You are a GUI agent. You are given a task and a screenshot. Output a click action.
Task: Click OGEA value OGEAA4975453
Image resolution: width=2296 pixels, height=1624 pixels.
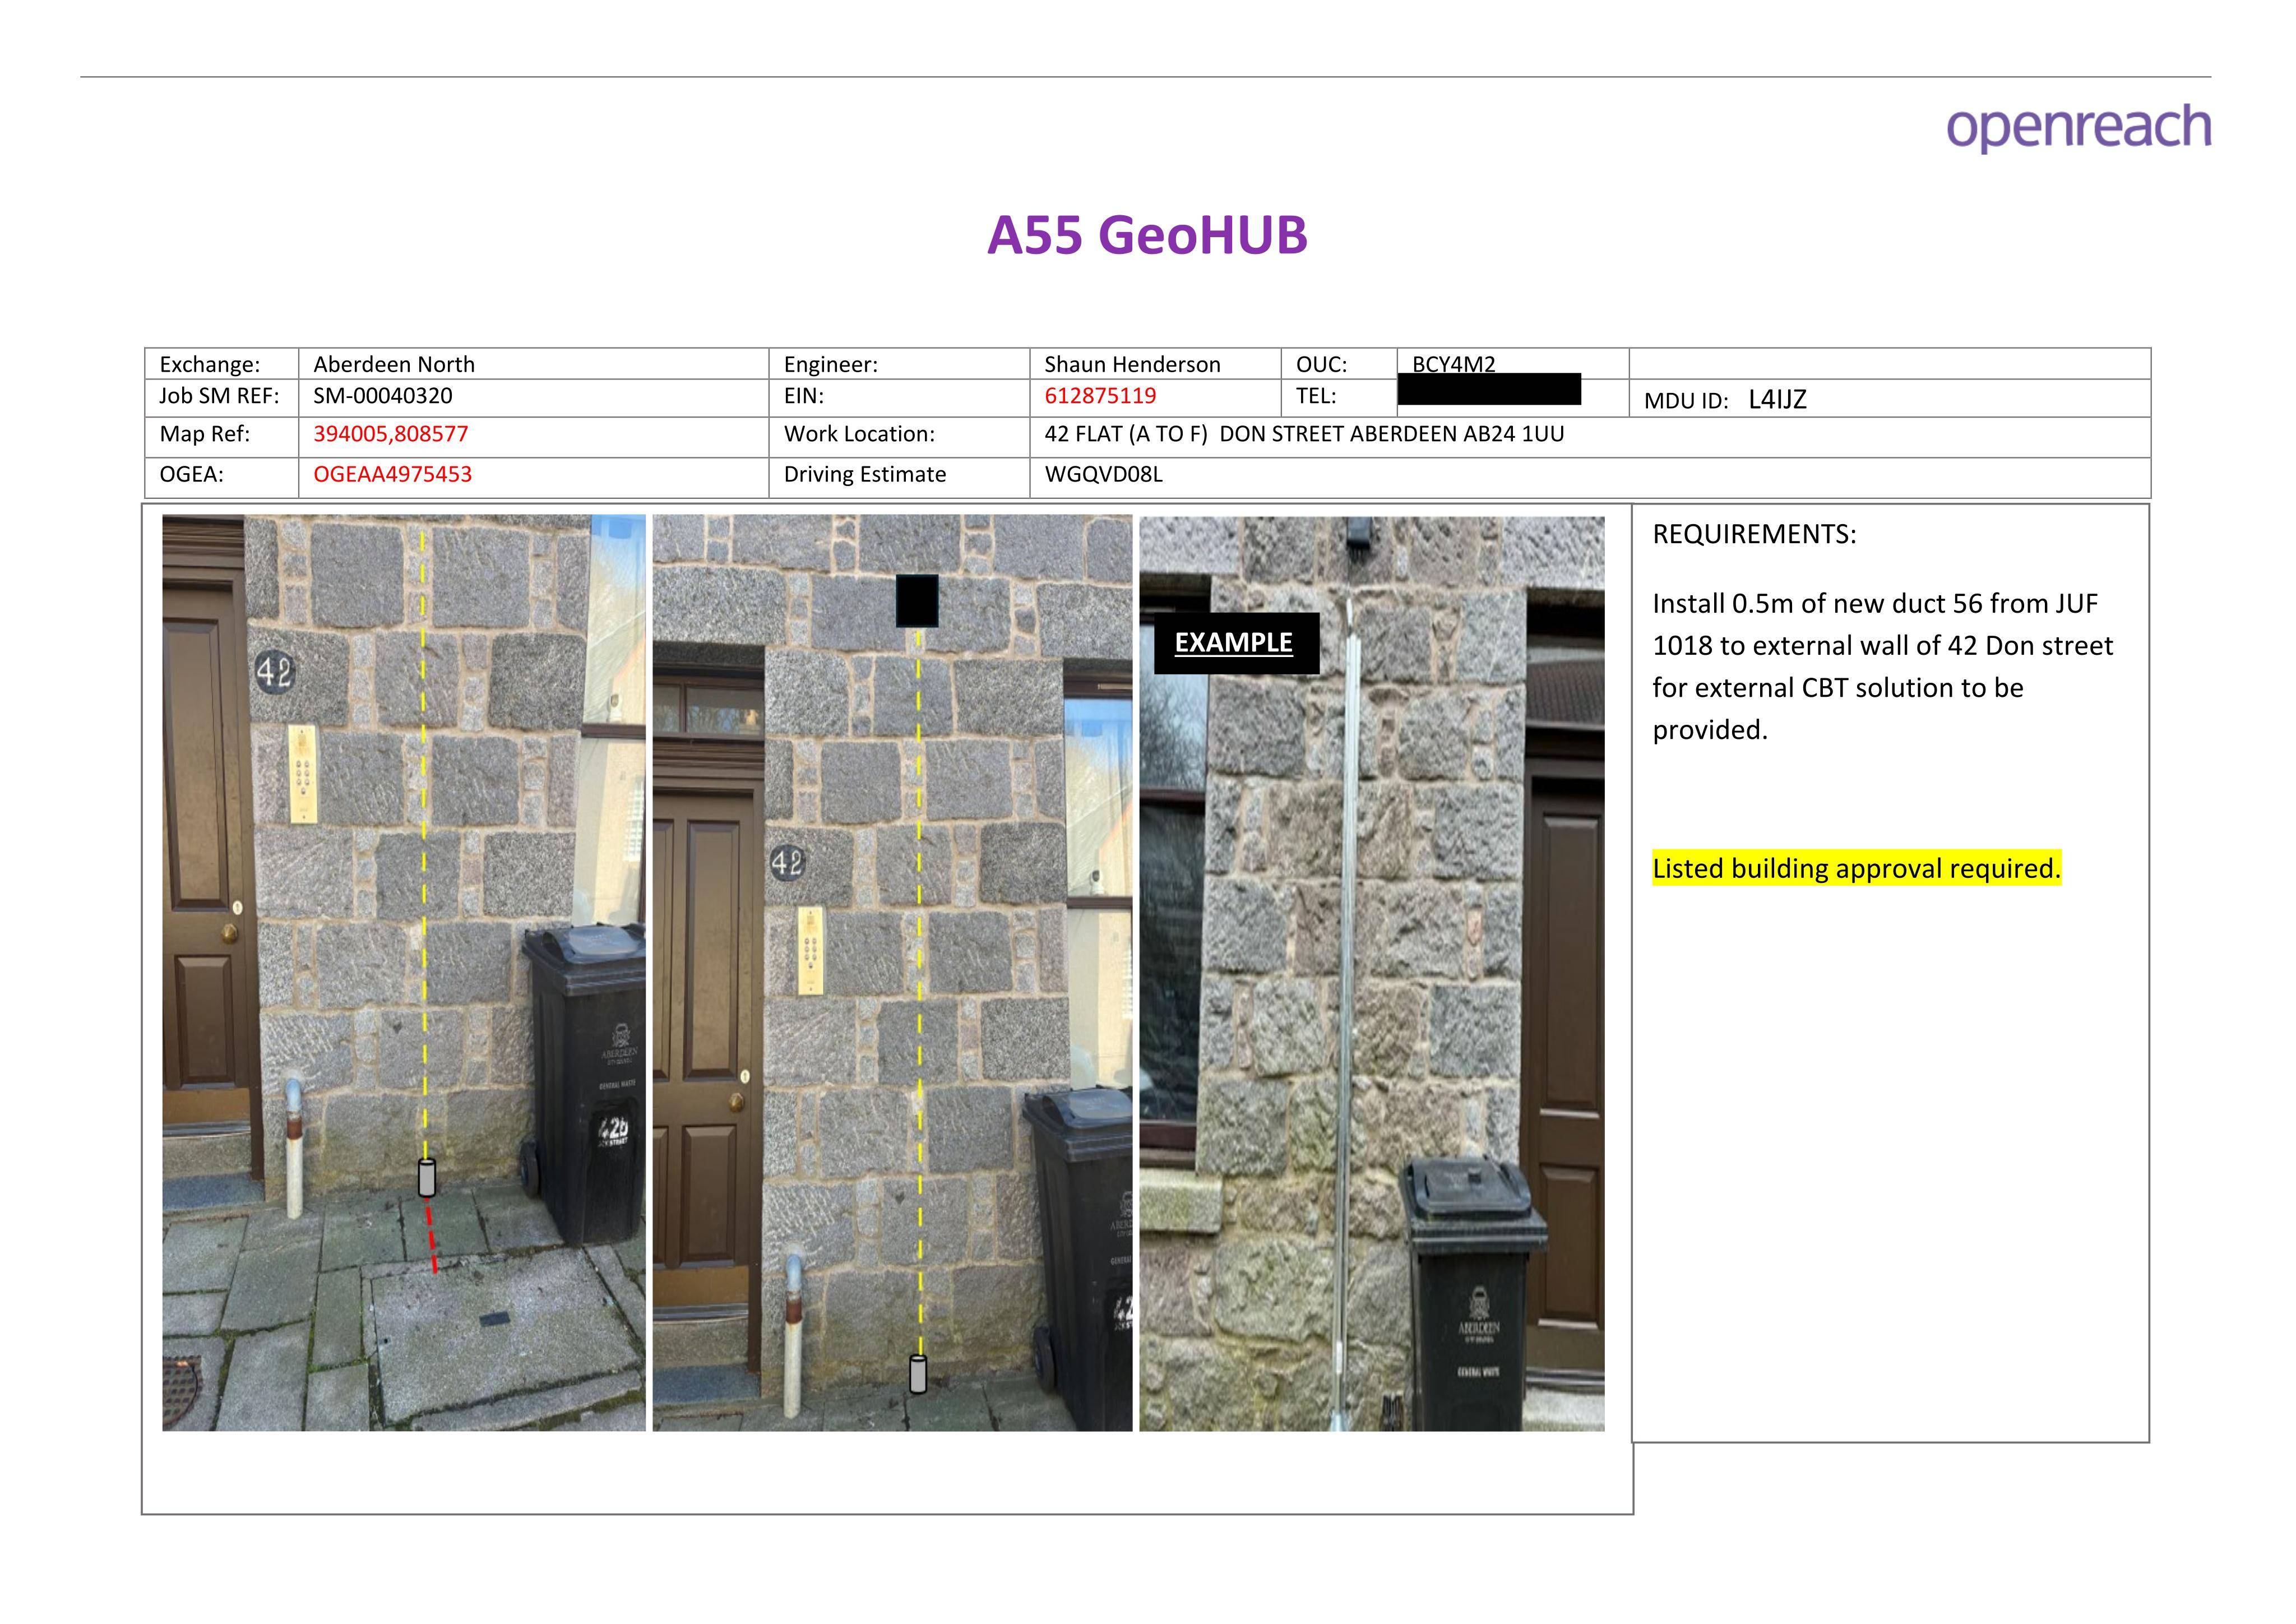(393, 474)
